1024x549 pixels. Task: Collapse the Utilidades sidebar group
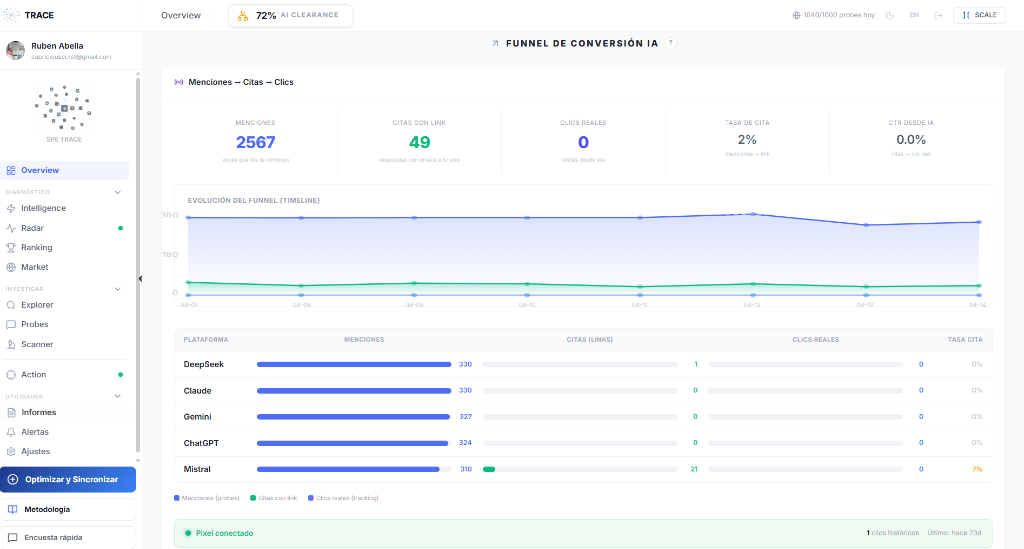(x=117, y=396)
